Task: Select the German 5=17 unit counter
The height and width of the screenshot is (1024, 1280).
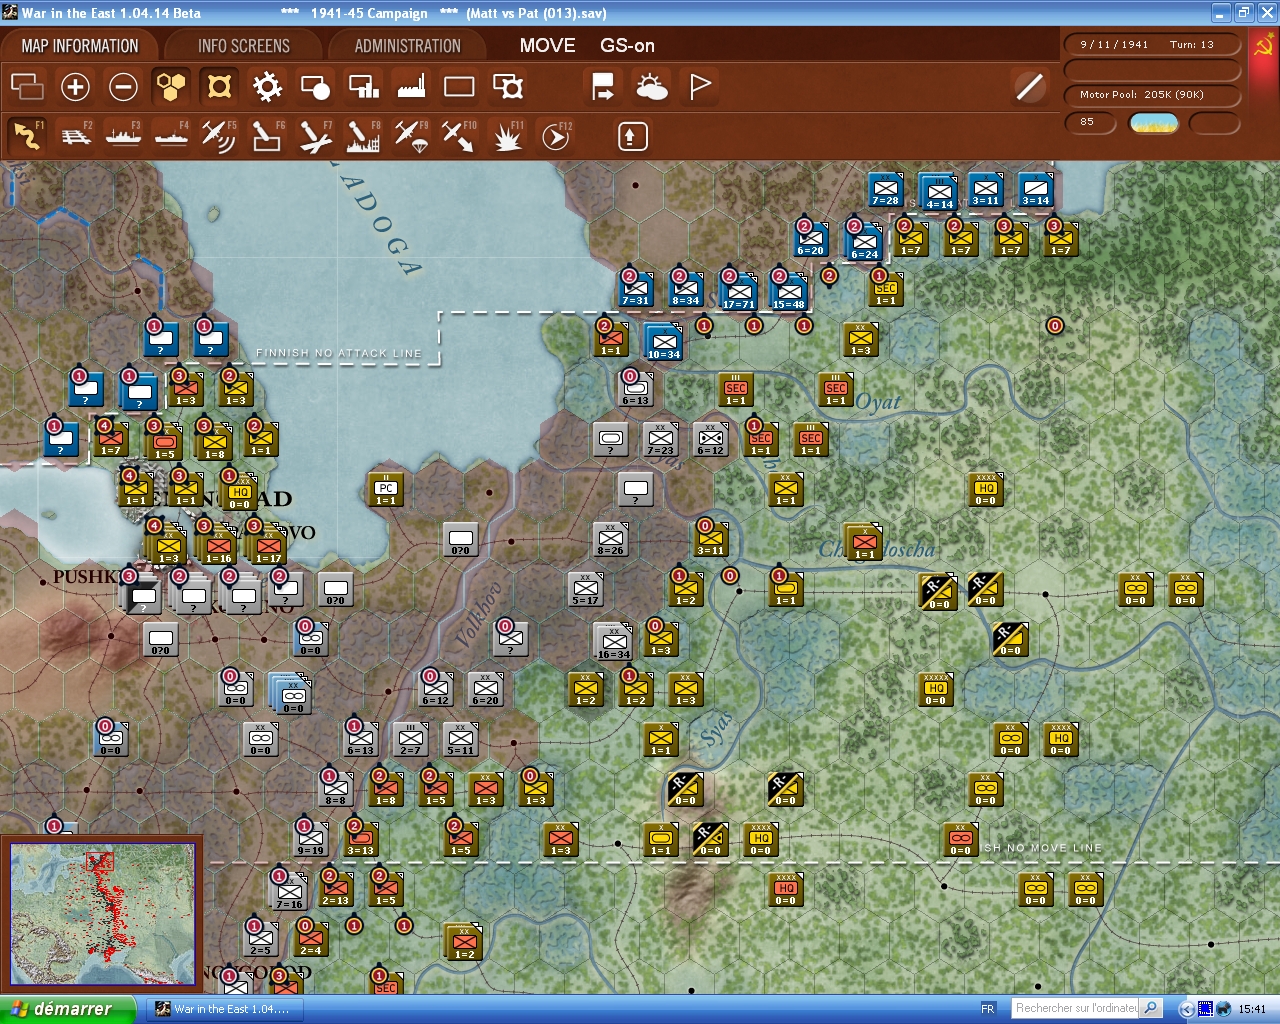Action: pos(586,589)
